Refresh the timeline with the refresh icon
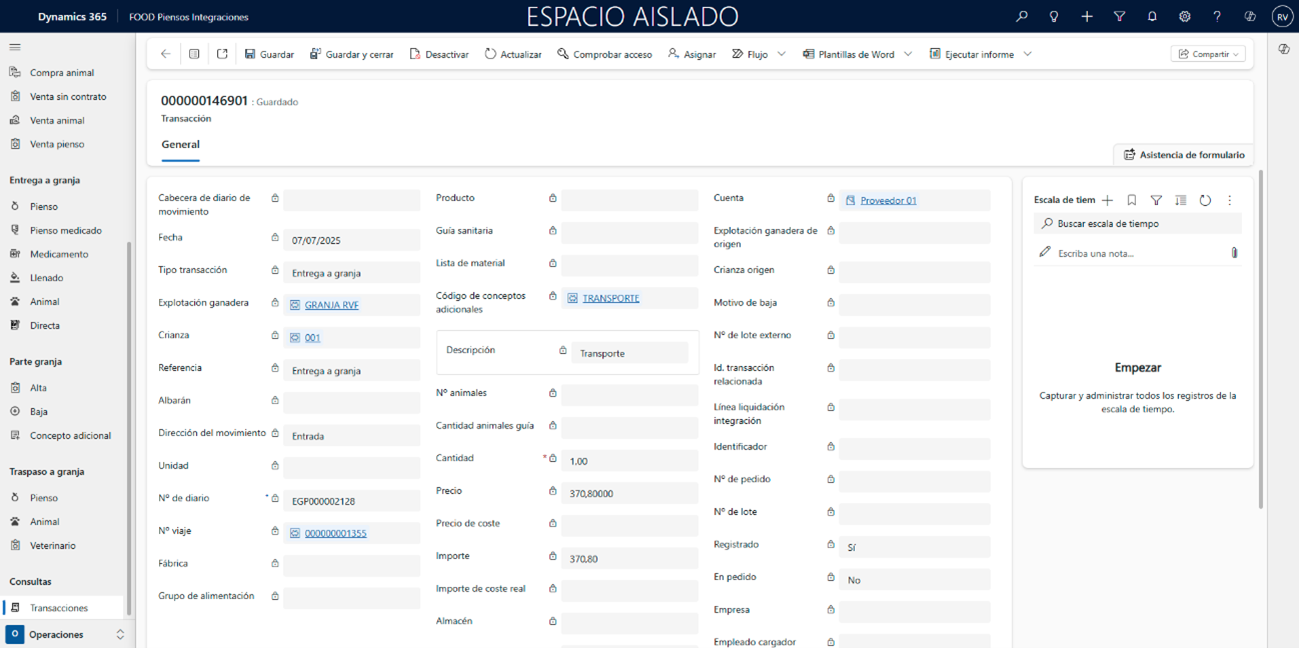The width and height of the screenshot is (1299, 648). (x=1205, y=200)
